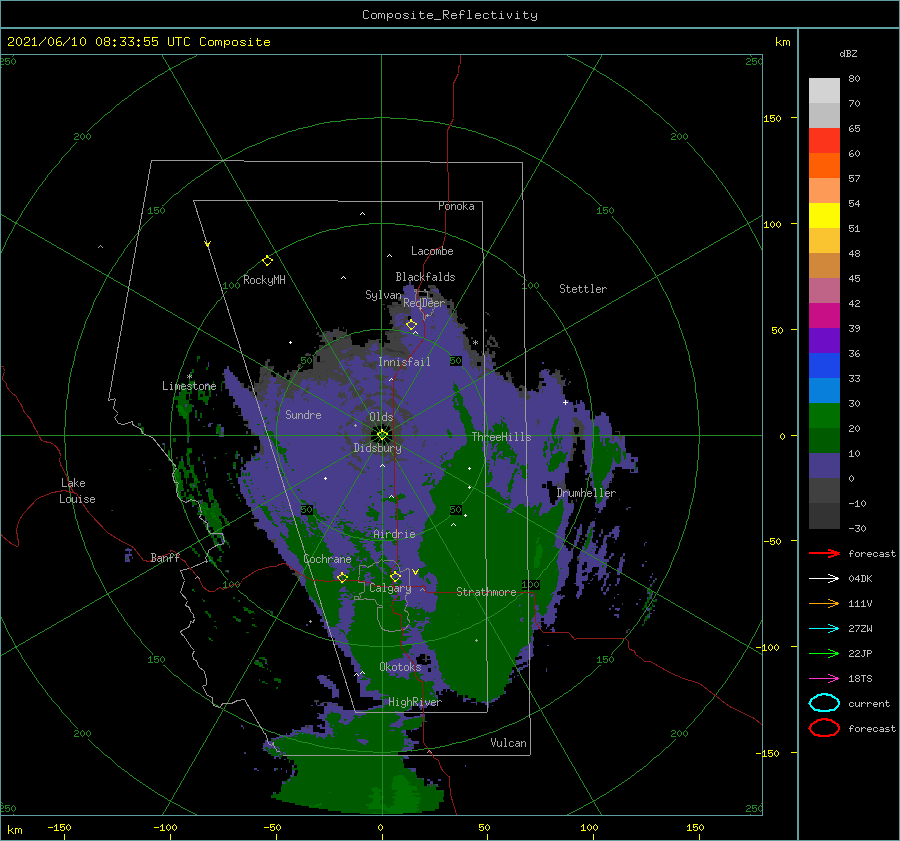Select the orange 111V arrow icon
The width and height of the screenshot is (900, 841).
[824, 603]
